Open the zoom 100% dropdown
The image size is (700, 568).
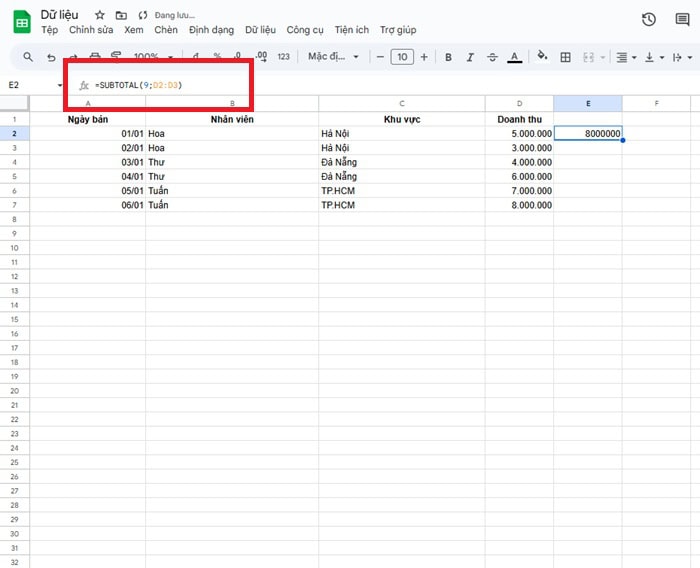(x=152, y=57)
